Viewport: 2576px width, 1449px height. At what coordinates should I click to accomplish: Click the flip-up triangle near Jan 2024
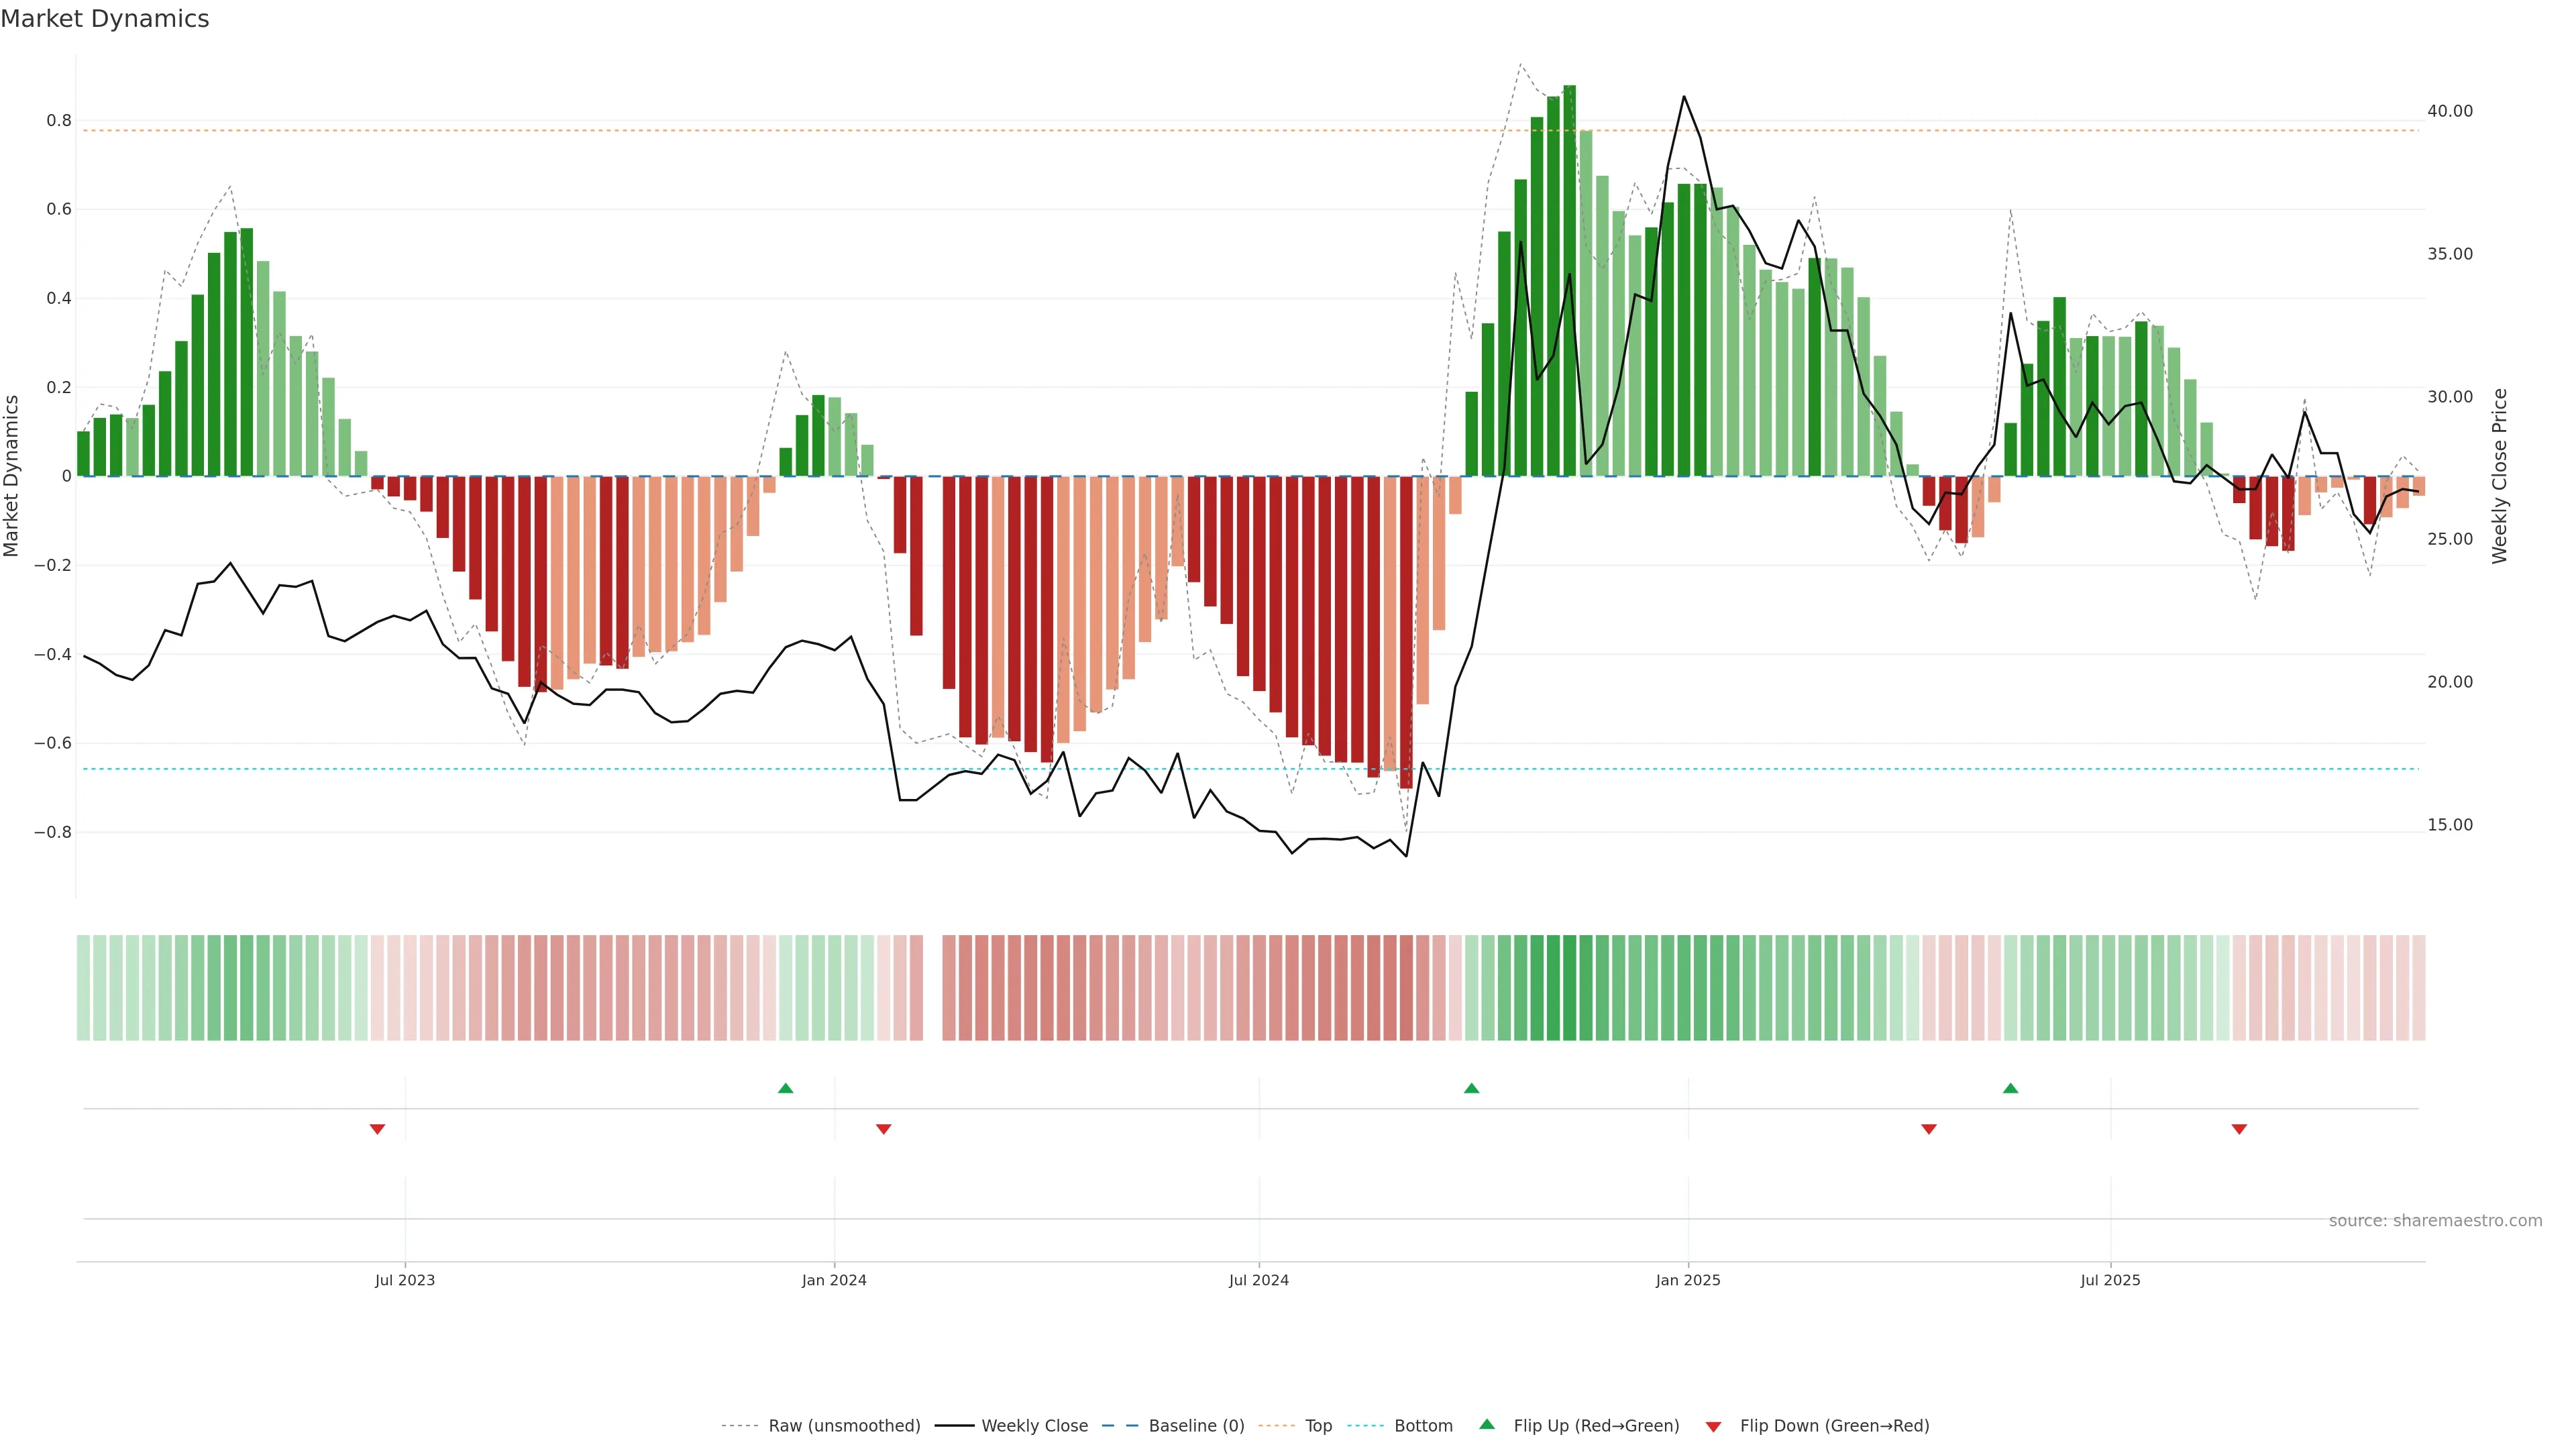tap(785, 1088)
